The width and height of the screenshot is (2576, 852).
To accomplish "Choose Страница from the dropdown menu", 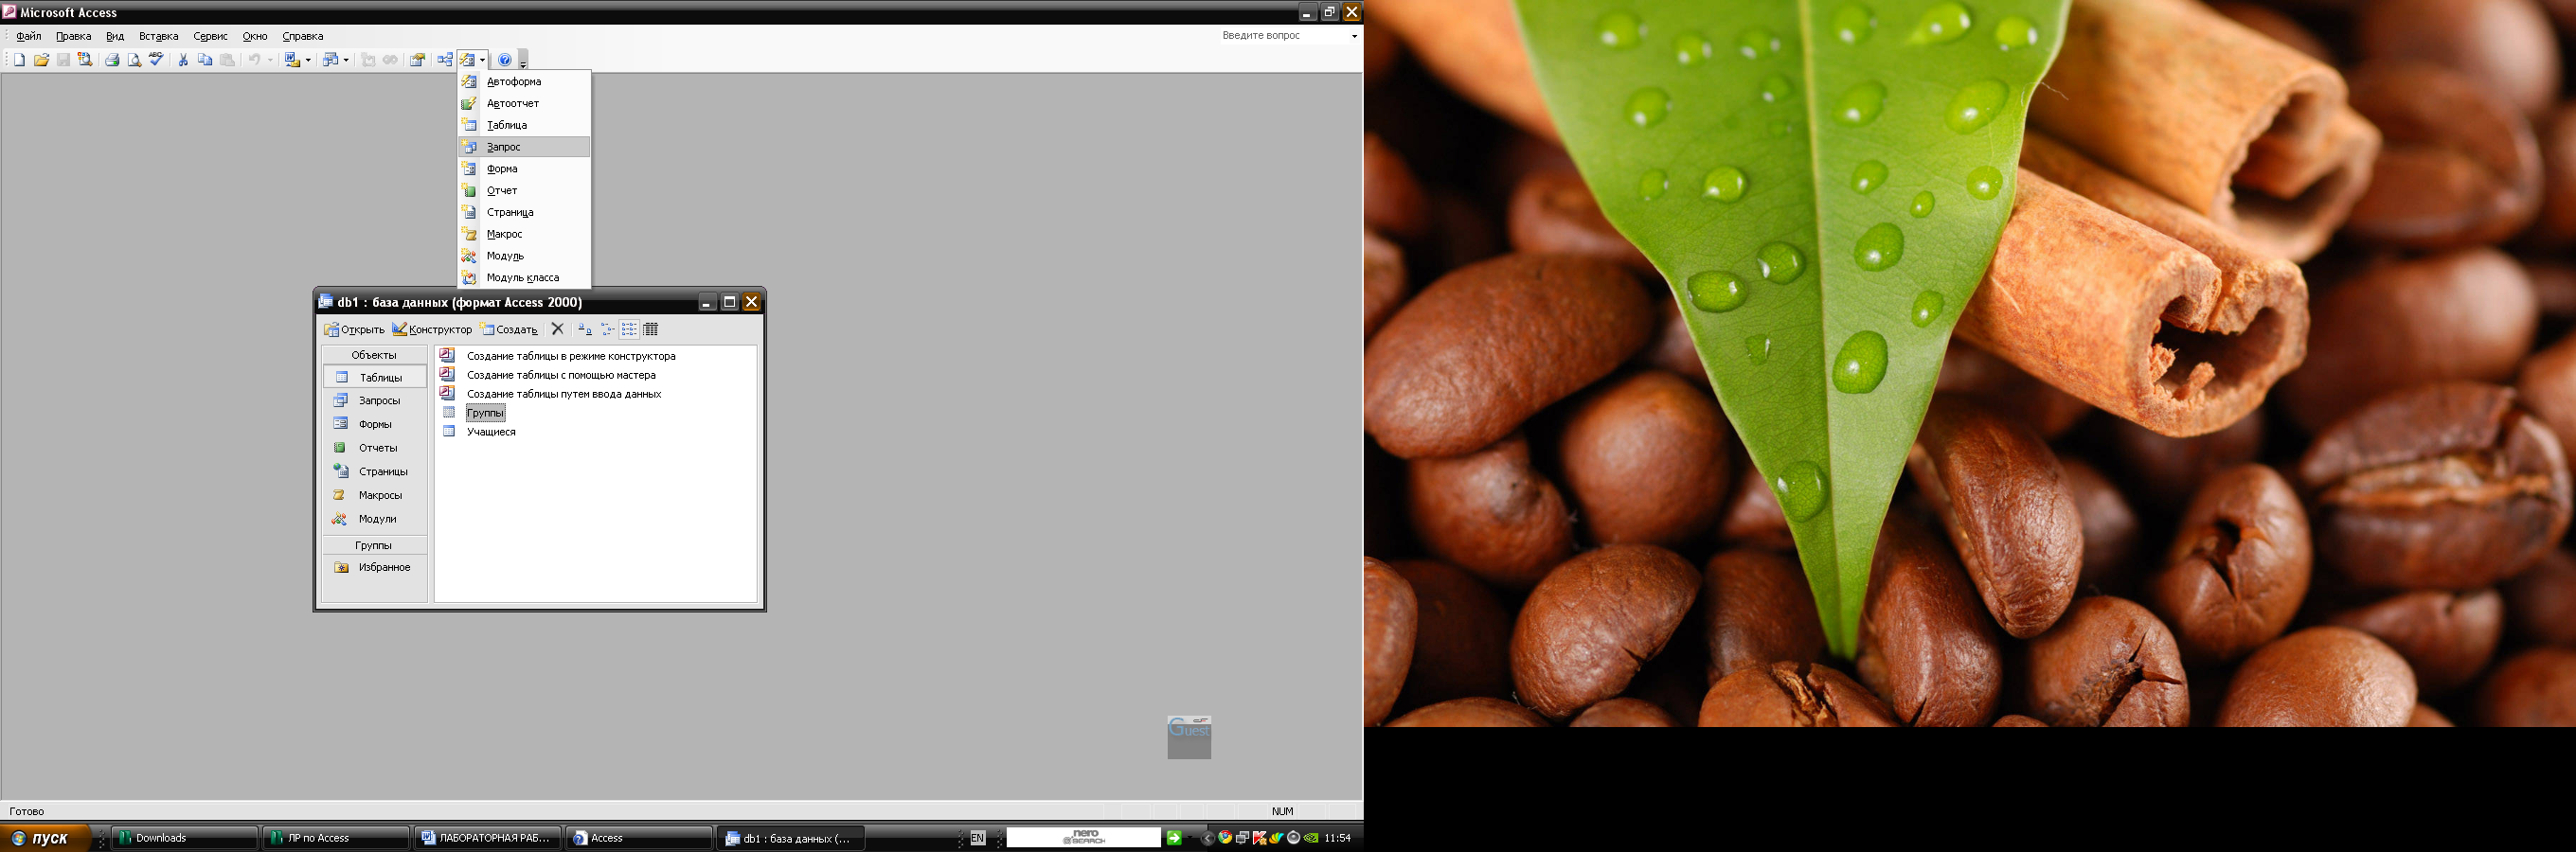I will click(x=524, y=212).
